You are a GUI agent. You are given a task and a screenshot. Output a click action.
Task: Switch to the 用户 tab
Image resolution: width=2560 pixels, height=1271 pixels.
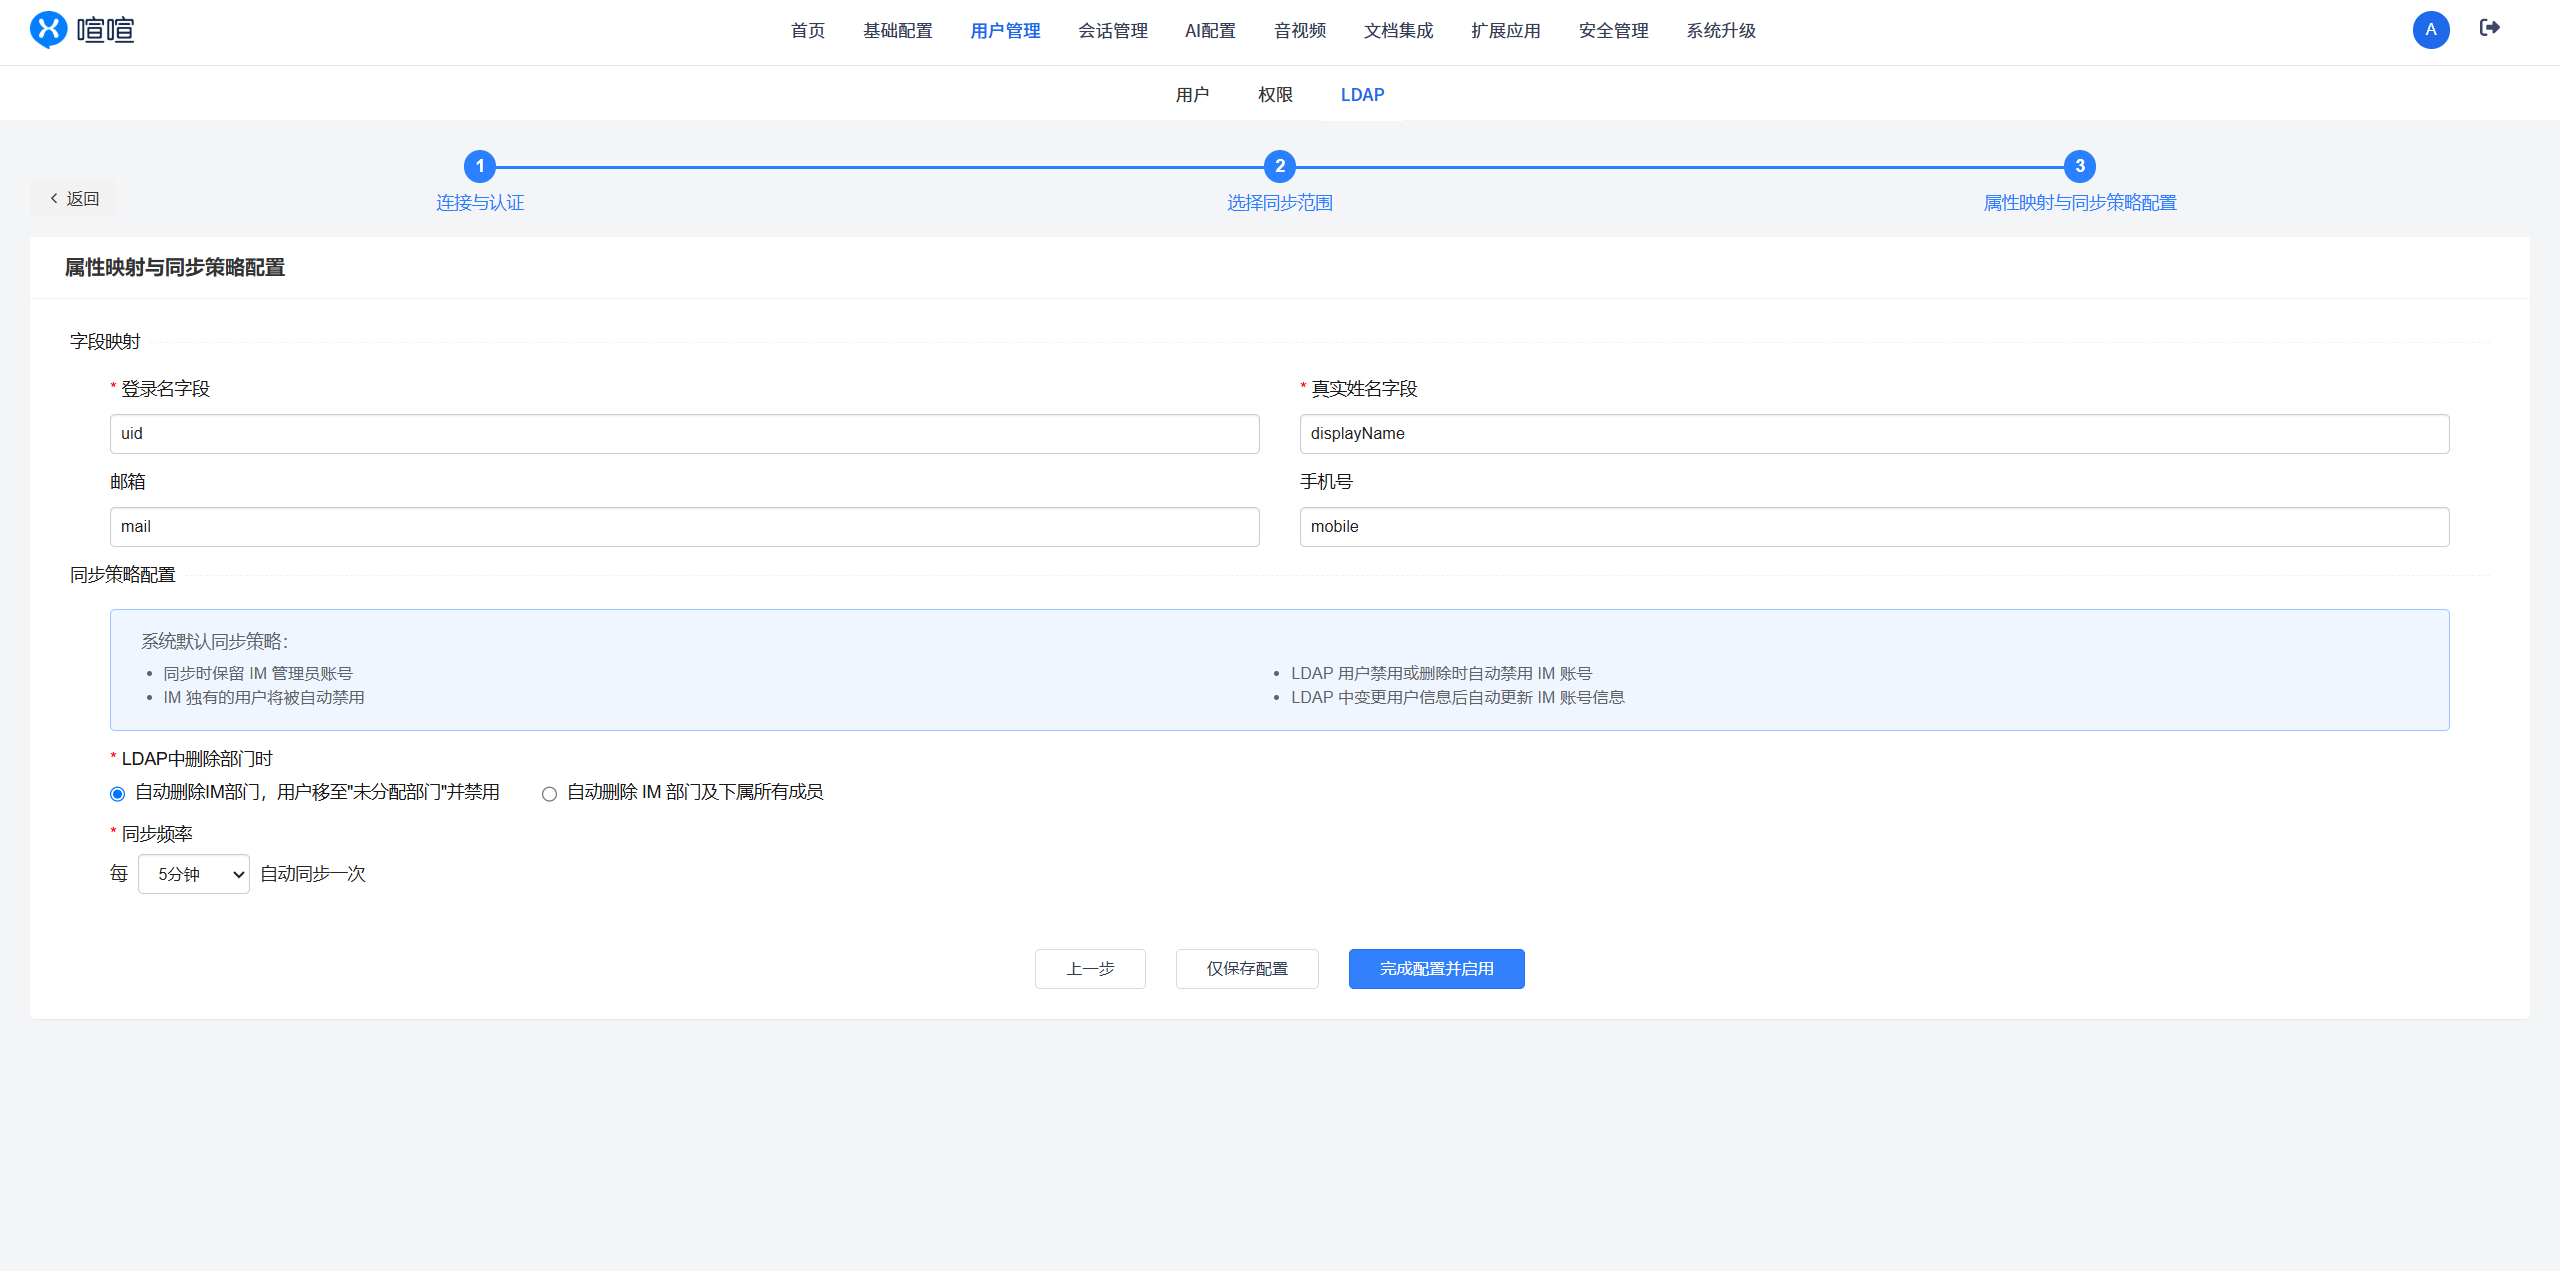1192,95
